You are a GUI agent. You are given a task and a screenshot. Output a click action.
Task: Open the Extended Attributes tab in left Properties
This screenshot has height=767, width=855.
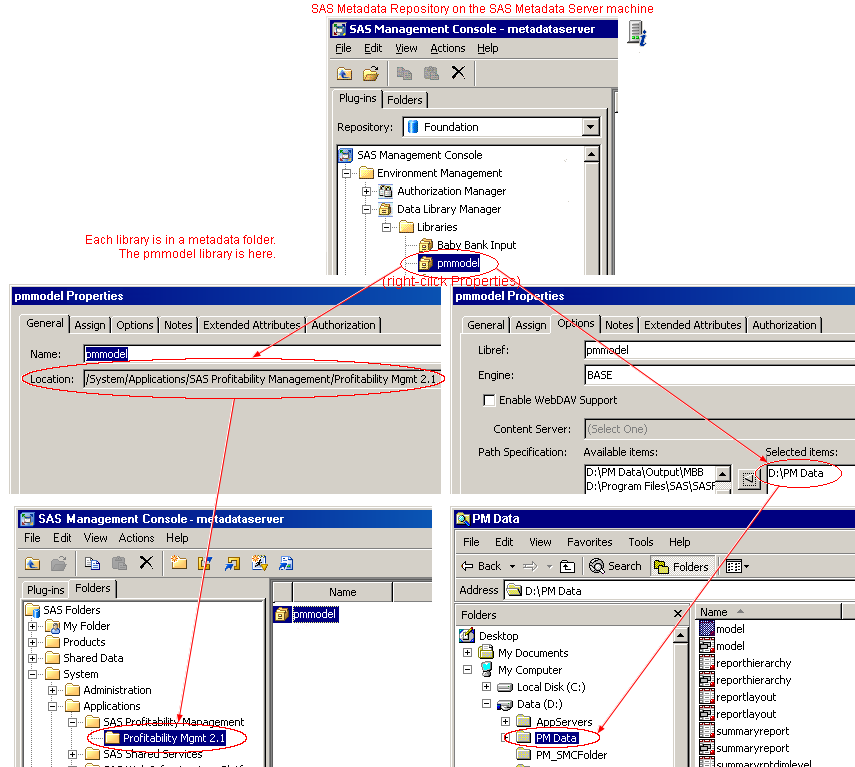point(252,325)
